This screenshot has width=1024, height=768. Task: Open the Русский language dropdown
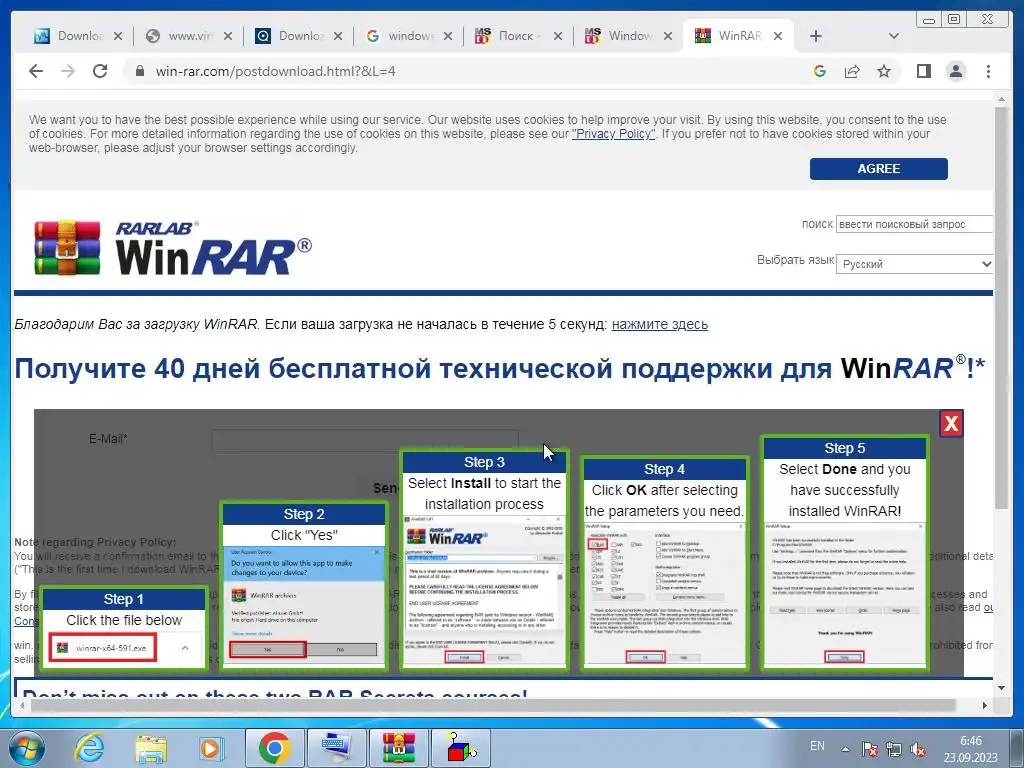(x=914, y=264)
